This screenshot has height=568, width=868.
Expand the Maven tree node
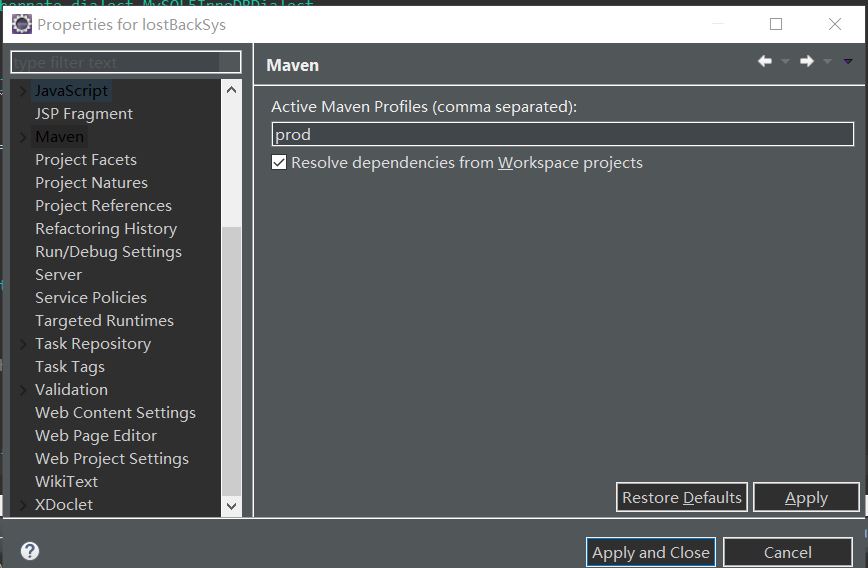(x=23, y=137)
